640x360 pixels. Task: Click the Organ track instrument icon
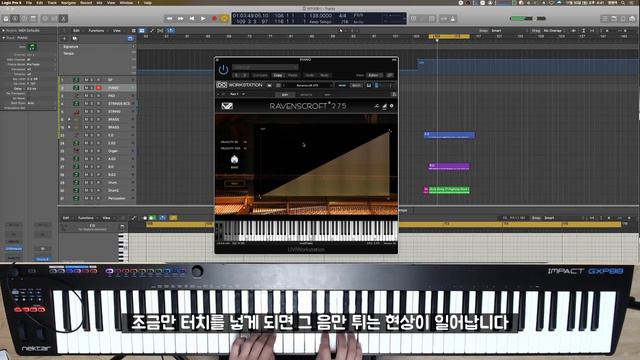76,151
